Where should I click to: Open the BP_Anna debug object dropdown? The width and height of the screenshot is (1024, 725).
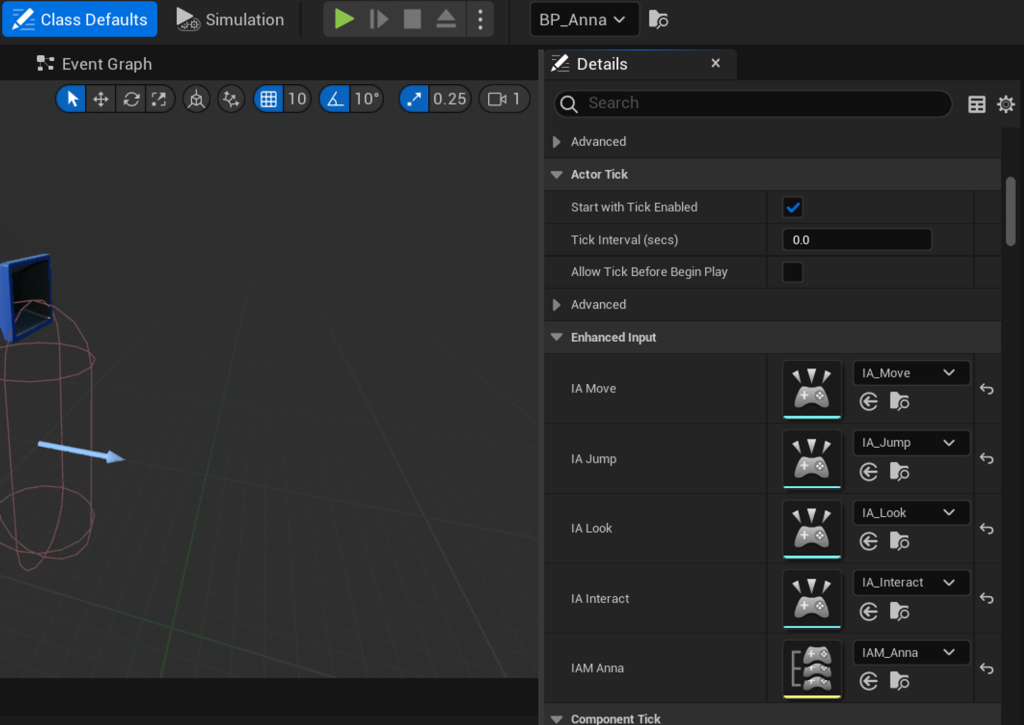tap(584, 19)
